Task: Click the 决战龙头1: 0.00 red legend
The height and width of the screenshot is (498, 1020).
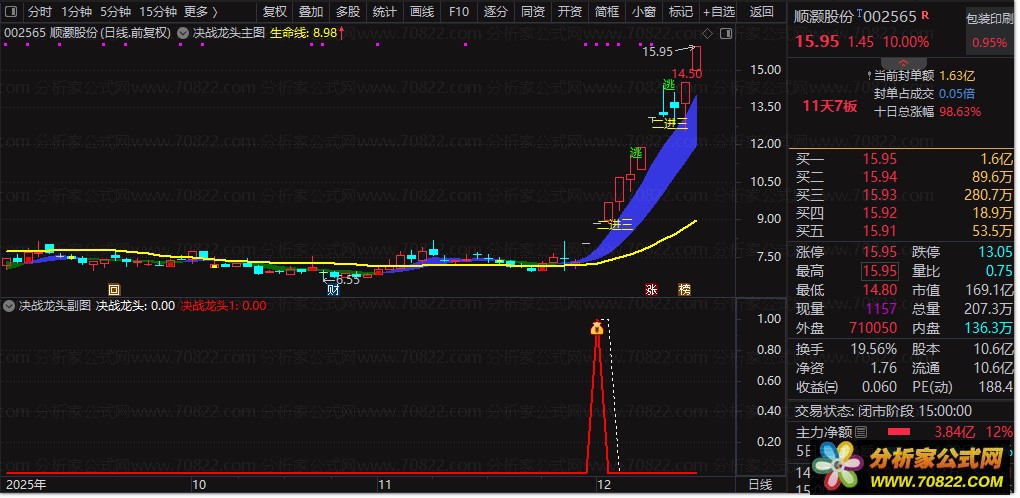Action: click(223, 306)
